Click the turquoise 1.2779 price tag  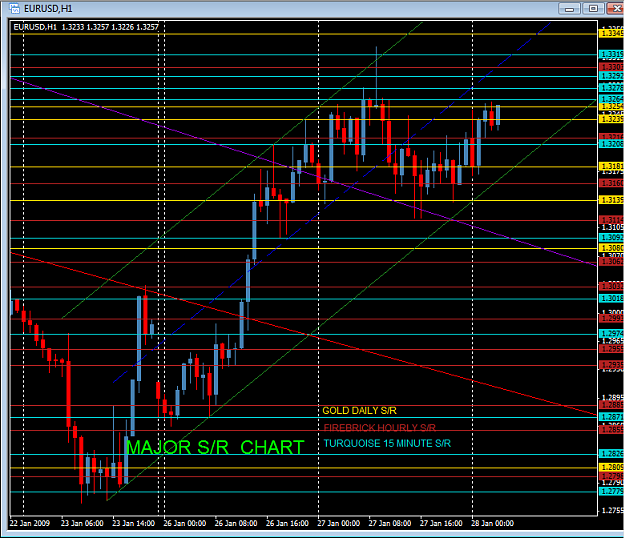click(x=611, y=491)
